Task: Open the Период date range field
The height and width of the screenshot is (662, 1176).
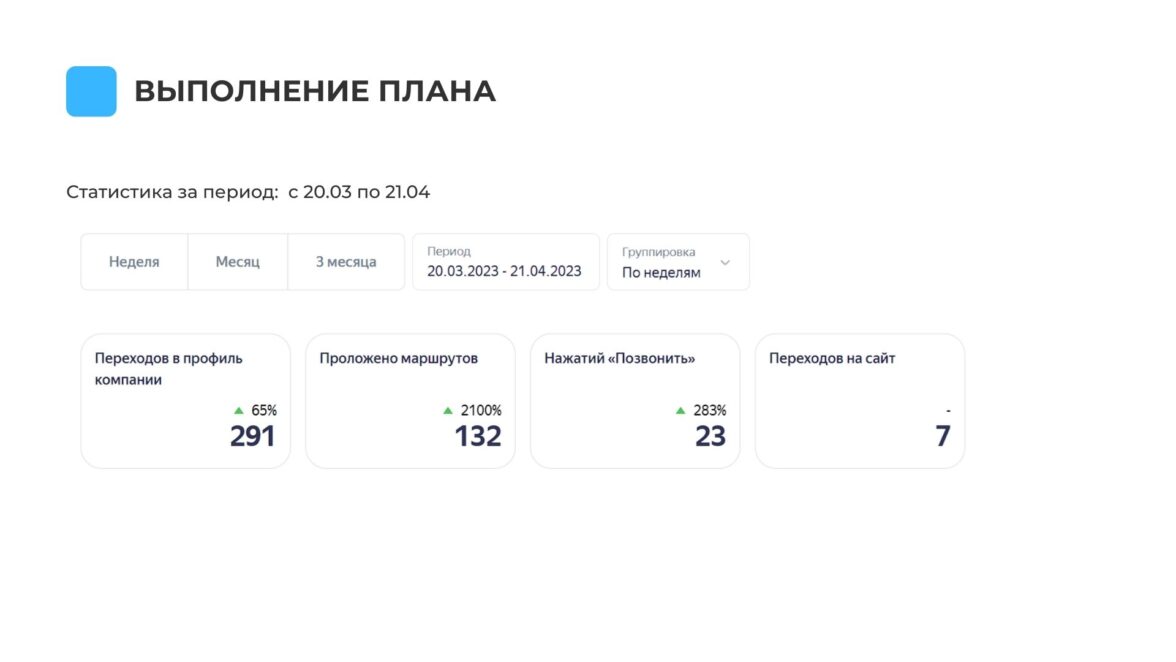Action: tap(505, 262)
